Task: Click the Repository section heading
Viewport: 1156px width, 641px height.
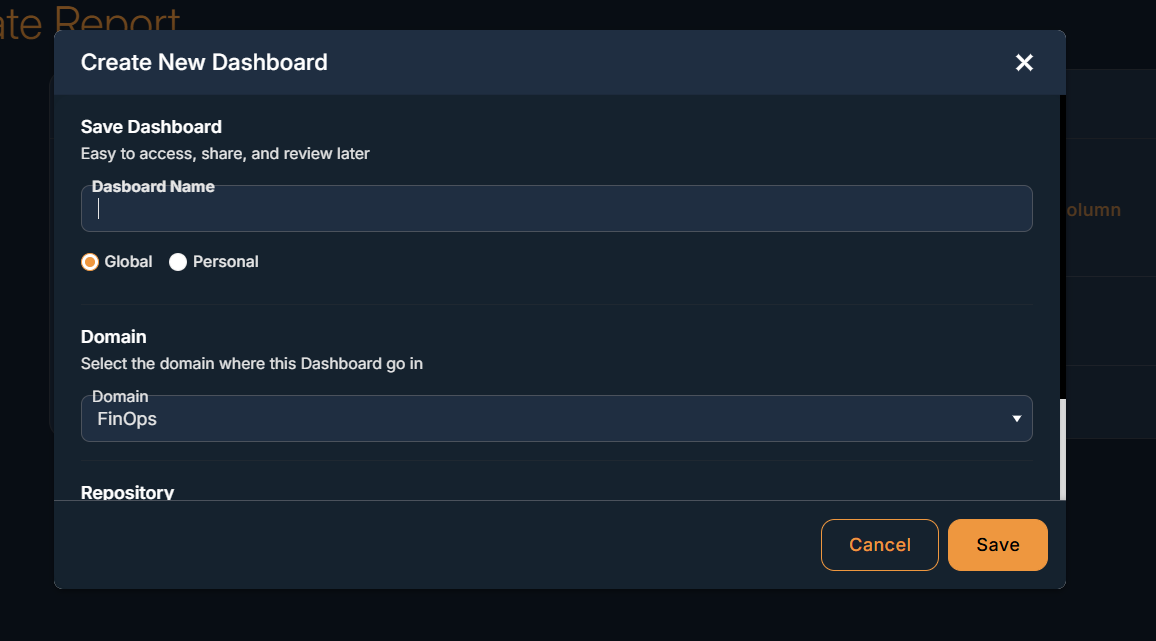Action: pyautogui.click(x=127, y=492)
